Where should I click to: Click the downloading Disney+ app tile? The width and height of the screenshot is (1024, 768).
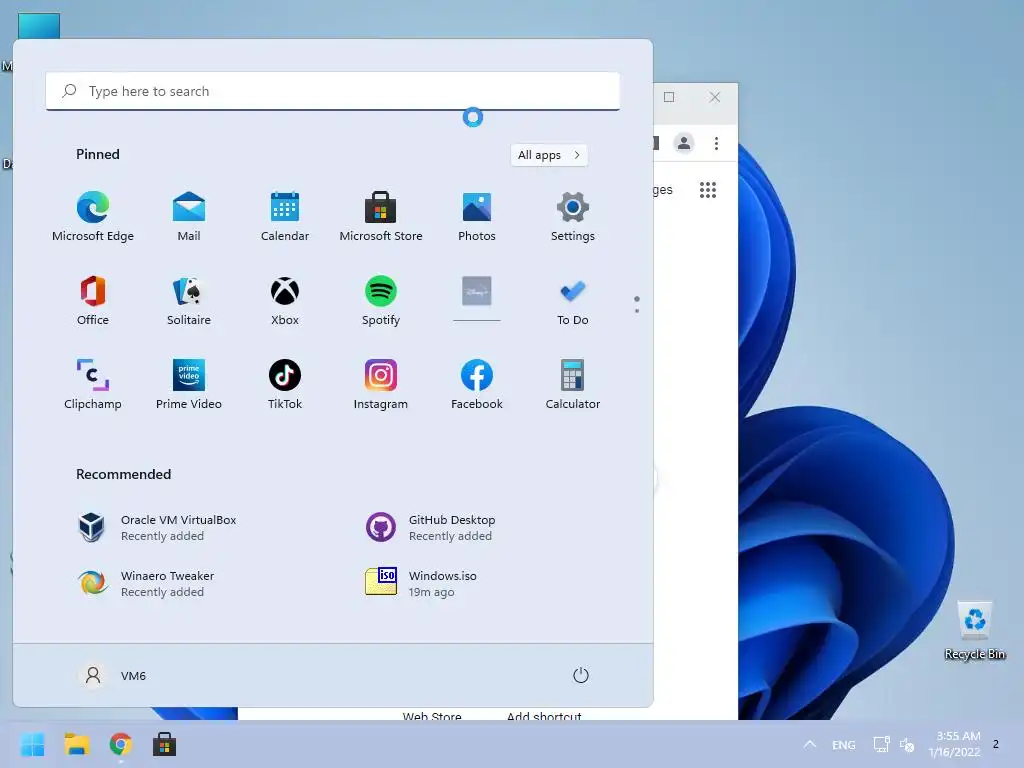(477, 298)
